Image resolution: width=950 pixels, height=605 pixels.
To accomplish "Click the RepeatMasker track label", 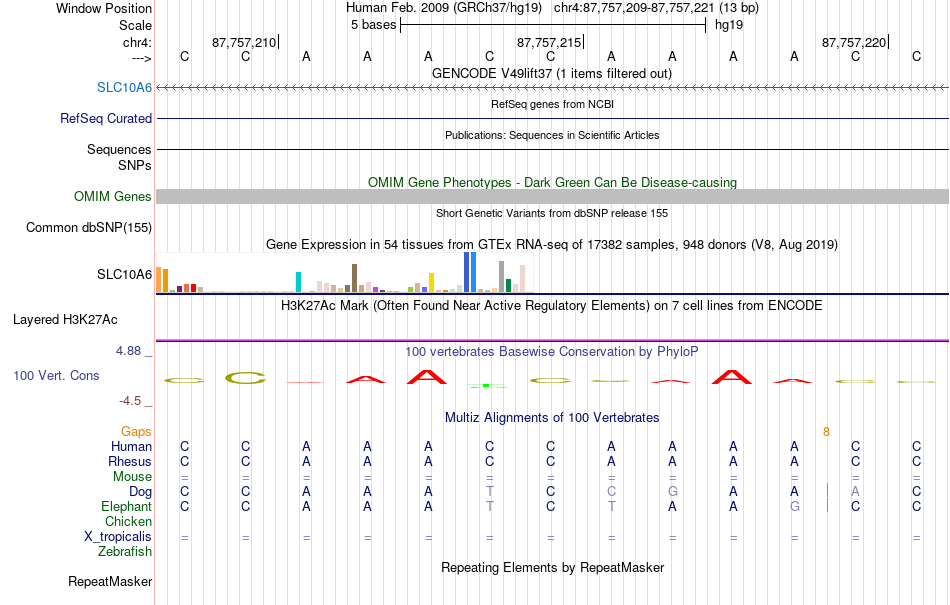I will point(110,581).
